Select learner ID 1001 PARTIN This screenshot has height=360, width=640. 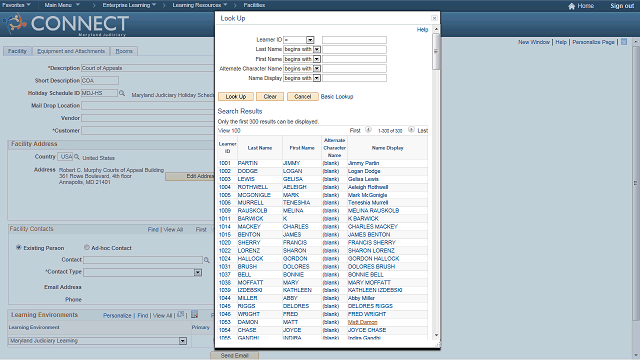pos(224,163)
